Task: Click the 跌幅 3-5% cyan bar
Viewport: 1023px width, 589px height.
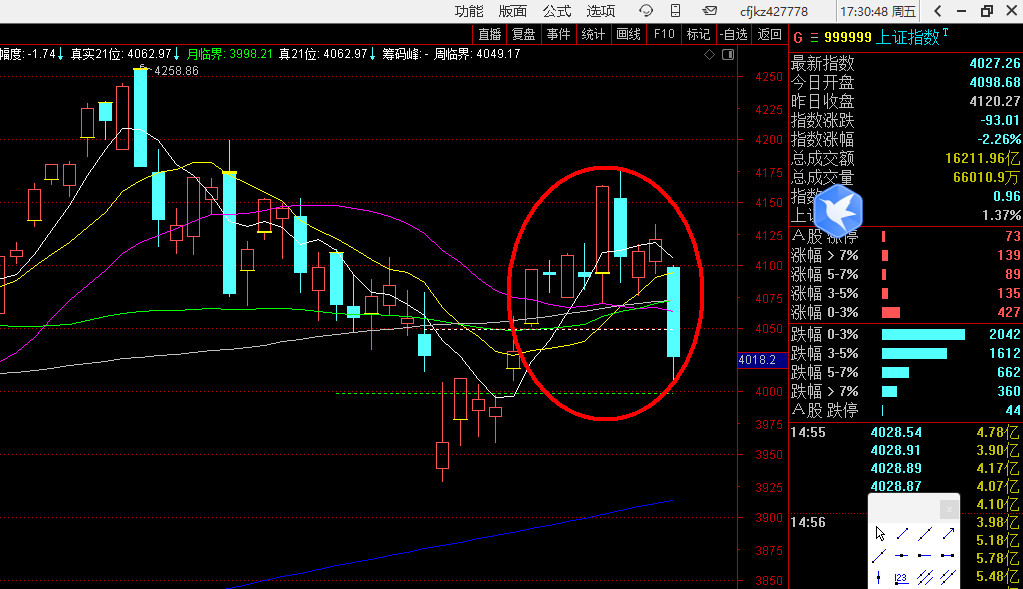Action: pyautogui.click(x=914, y=354)
